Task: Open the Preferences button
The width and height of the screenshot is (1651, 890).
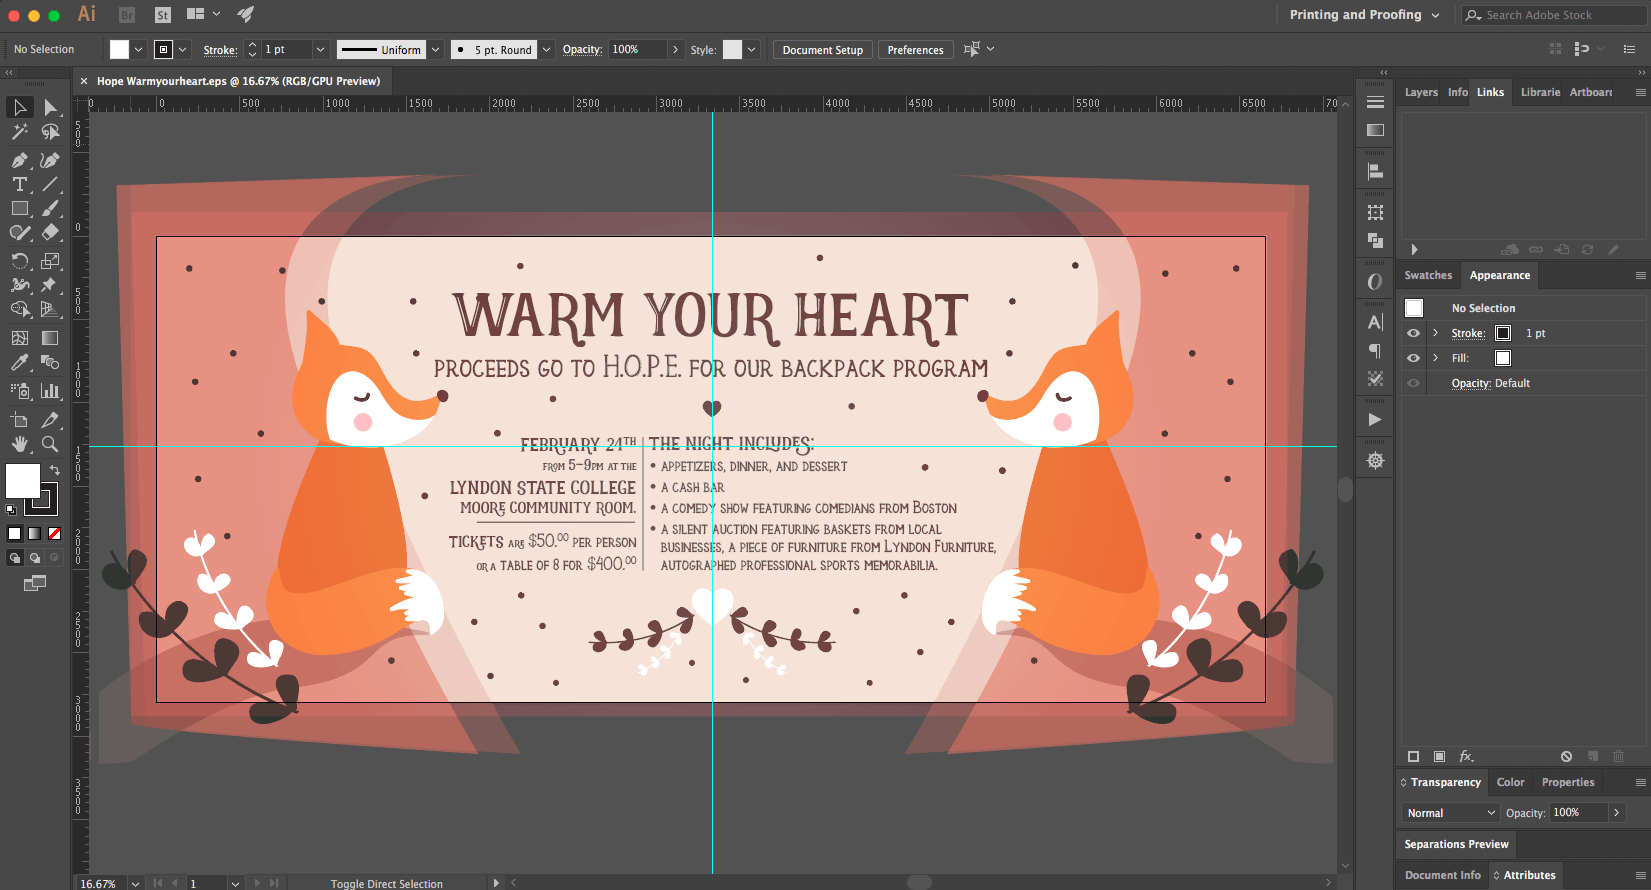Action: coord(915,50)
